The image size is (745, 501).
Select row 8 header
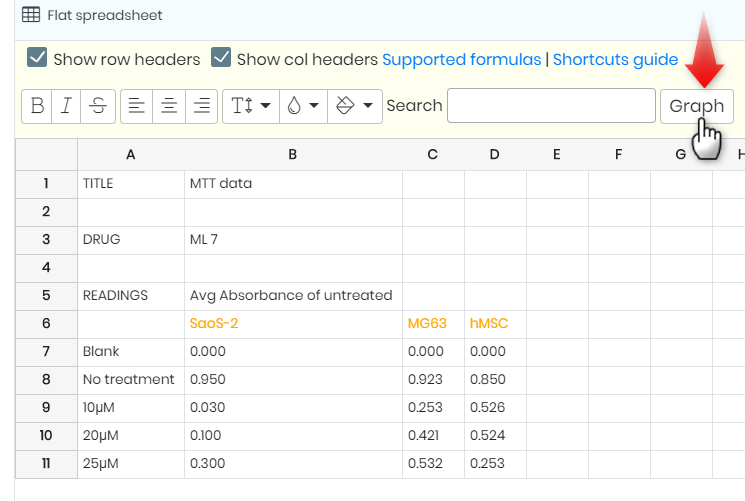pos(46,379)
